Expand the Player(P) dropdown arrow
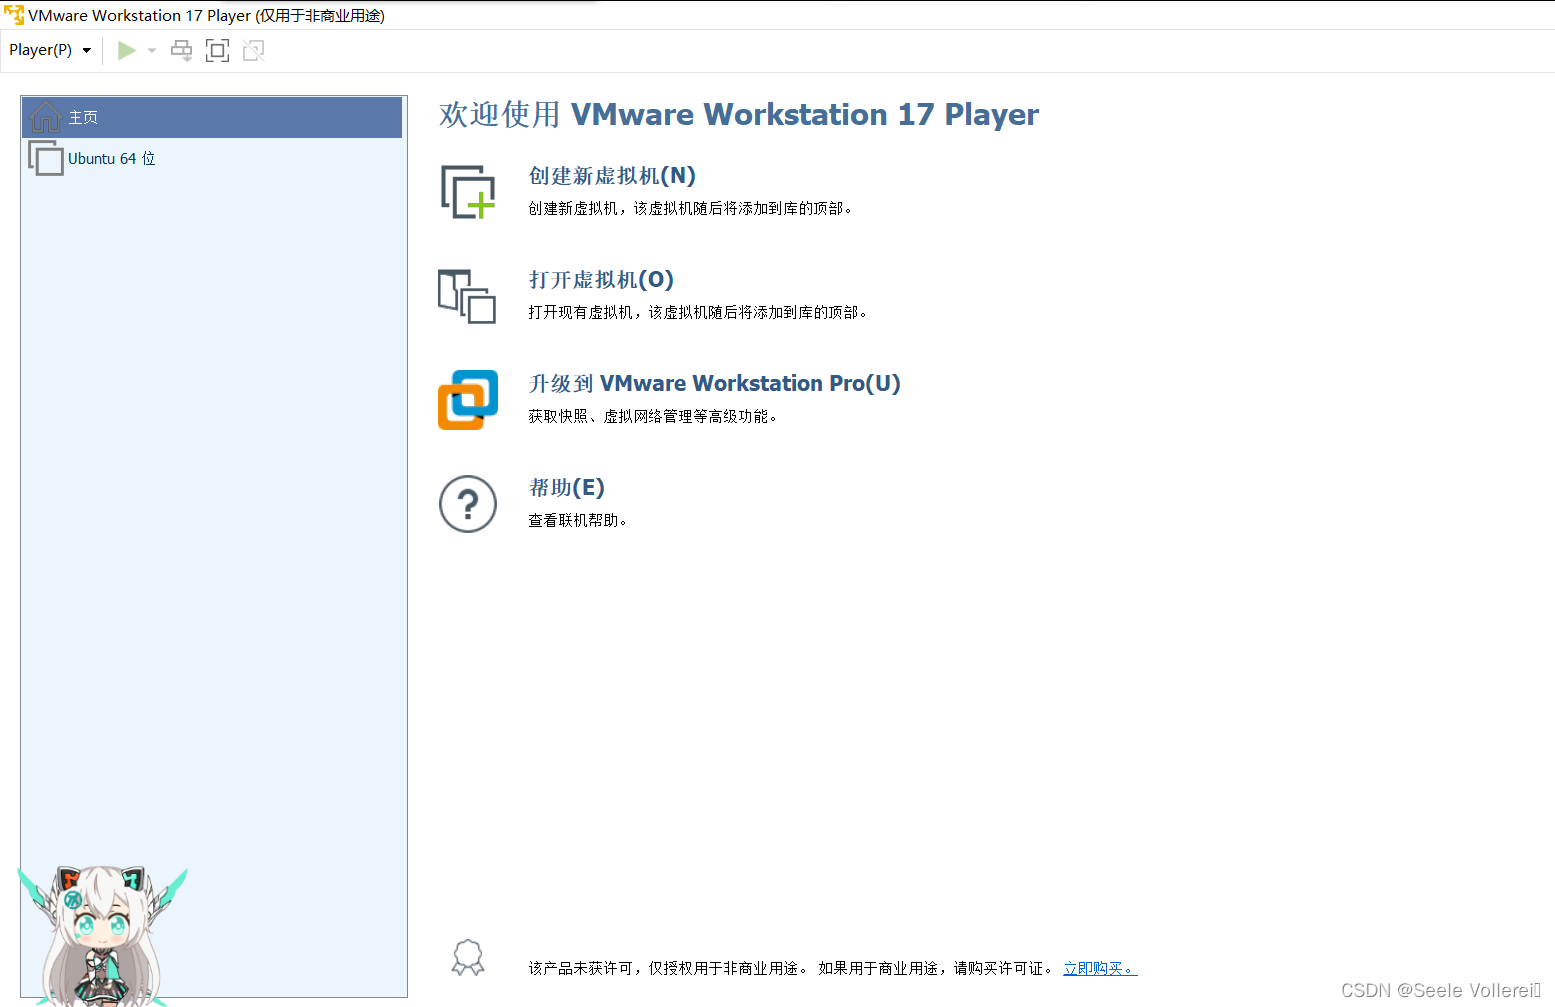 click(87, 51)
